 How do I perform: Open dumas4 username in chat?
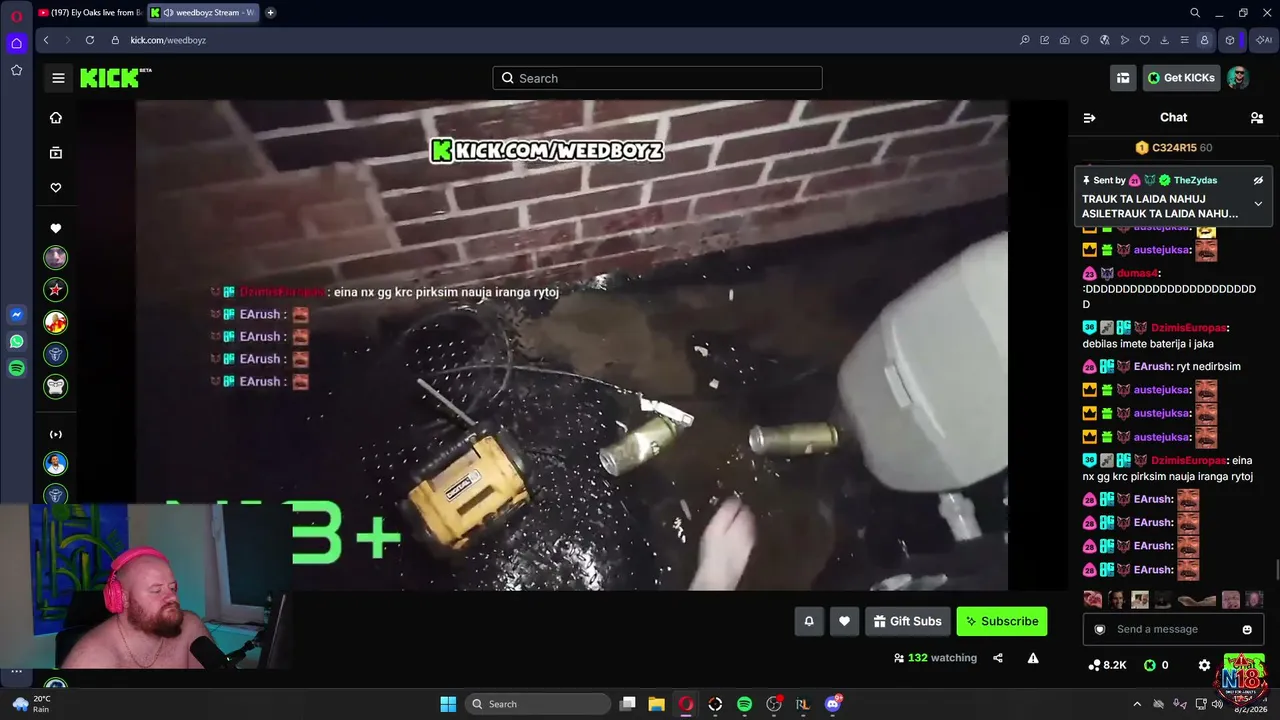1137,273
